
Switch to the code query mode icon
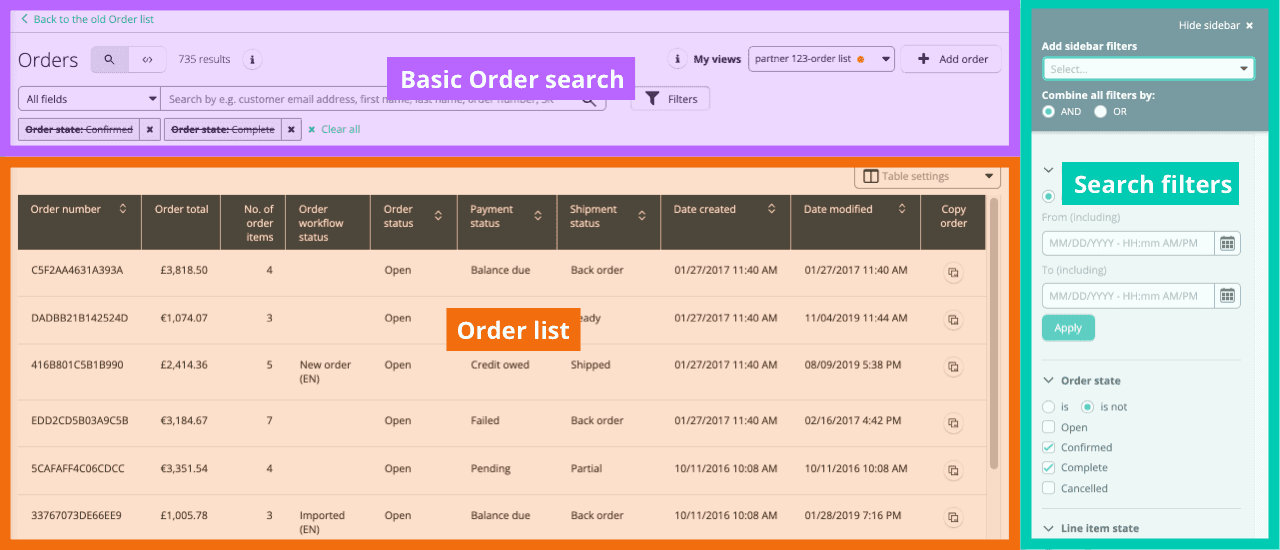click(147, 60)
